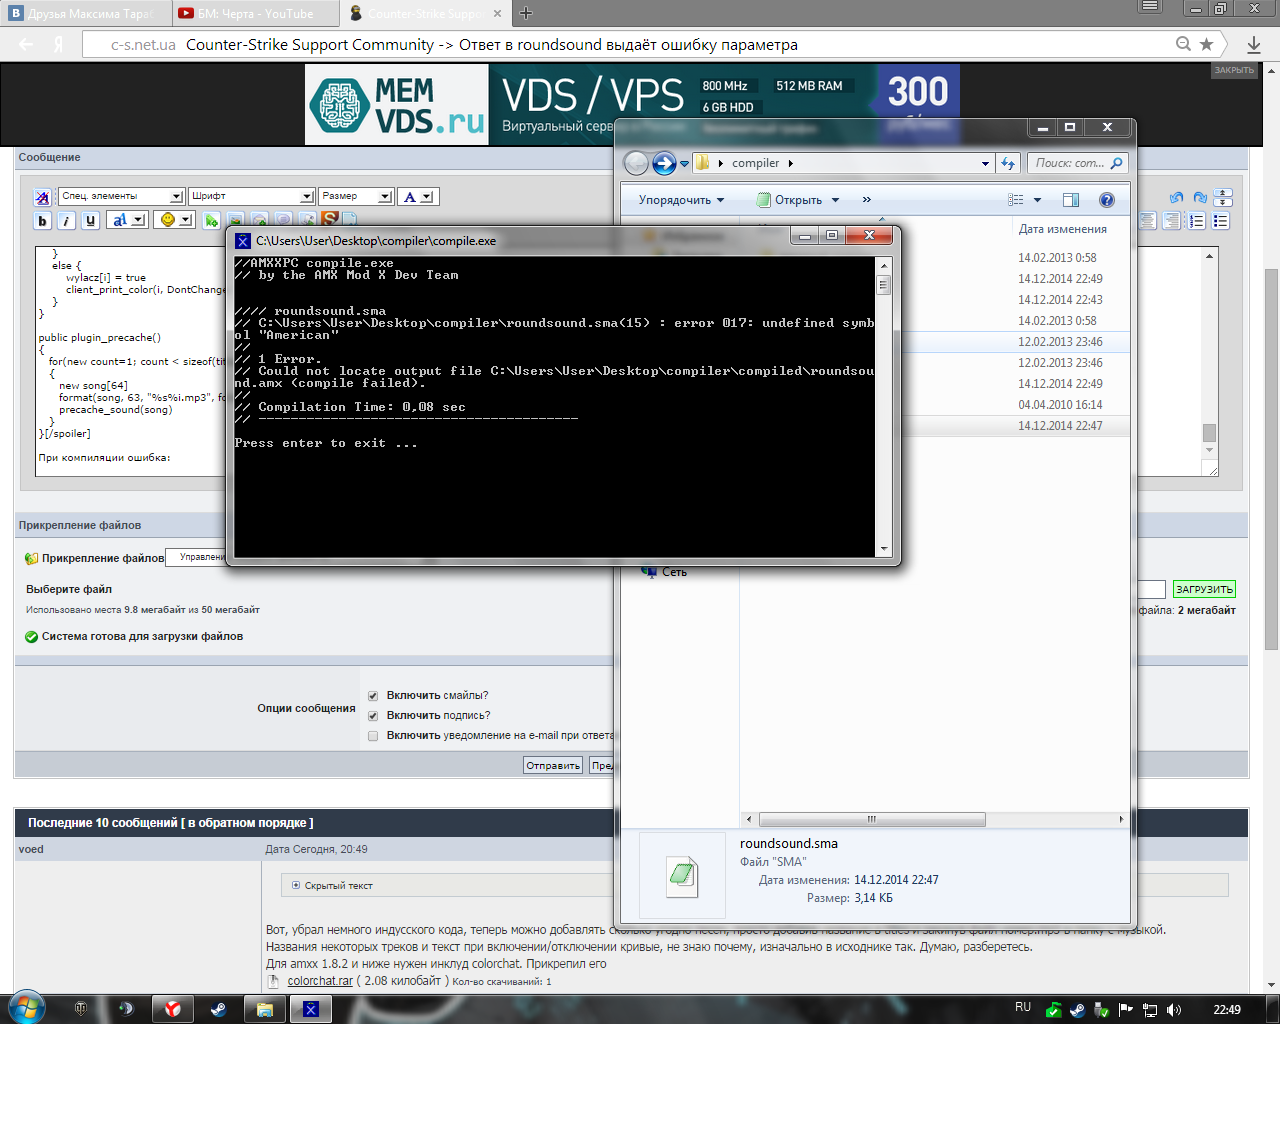Toggle underline formatting in message editor
The height and width of the screenshot is (1147, 1280).
[x=90, y=221]
